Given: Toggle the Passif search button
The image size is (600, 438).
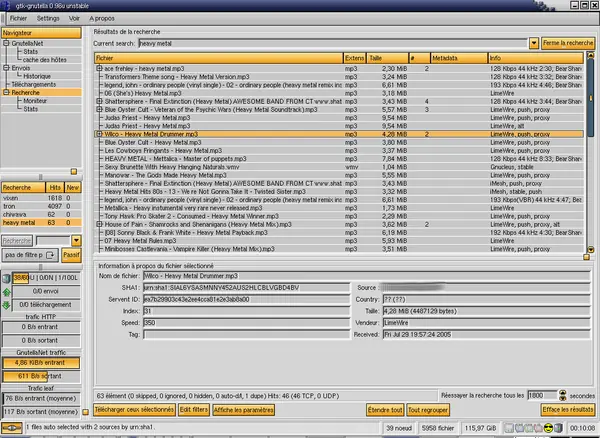Looking at the screenshot, I should [x=73, y=256].
